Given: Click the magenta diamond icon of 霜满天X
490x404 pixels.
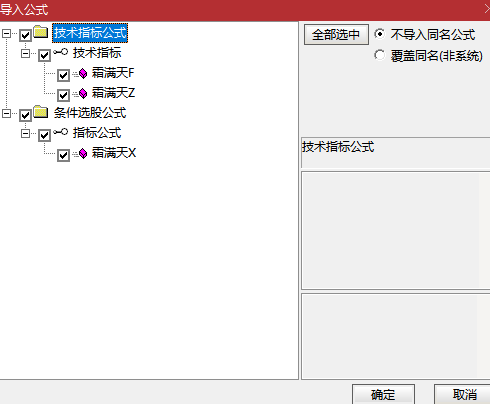Looking at the screenshot, I should (82, 153).
